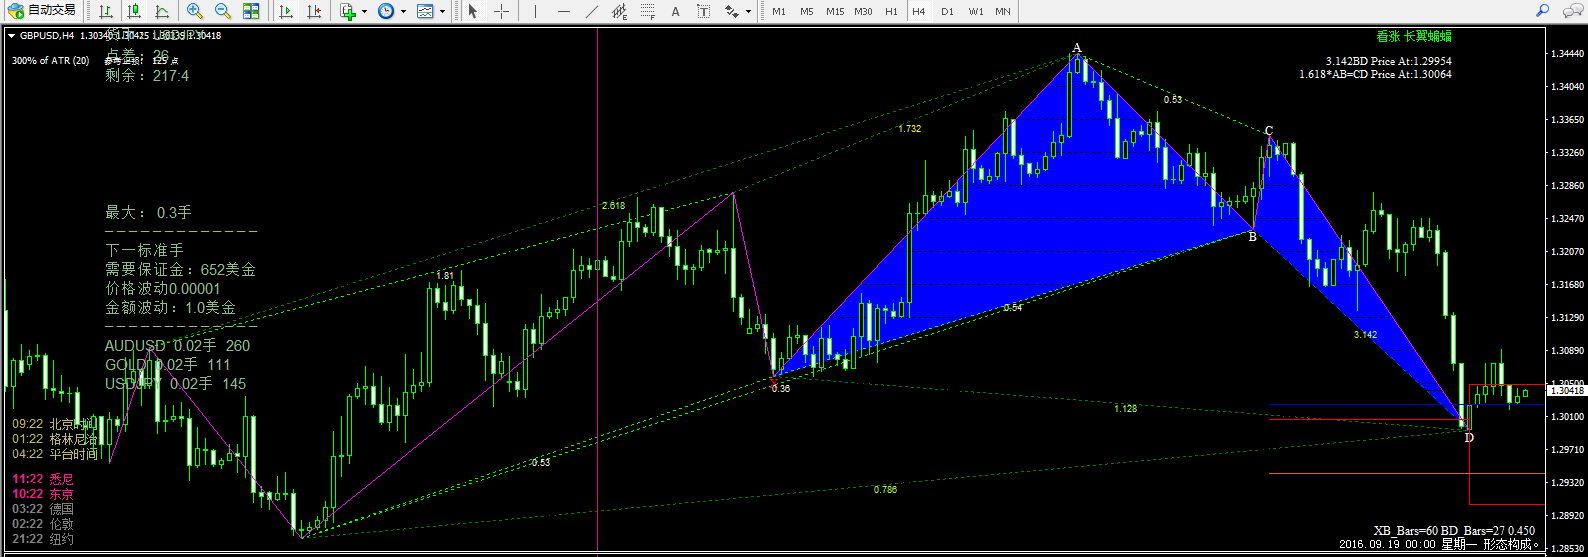Click the 3.142 ratio label
1588x557 pixels.
(1365, 335)
